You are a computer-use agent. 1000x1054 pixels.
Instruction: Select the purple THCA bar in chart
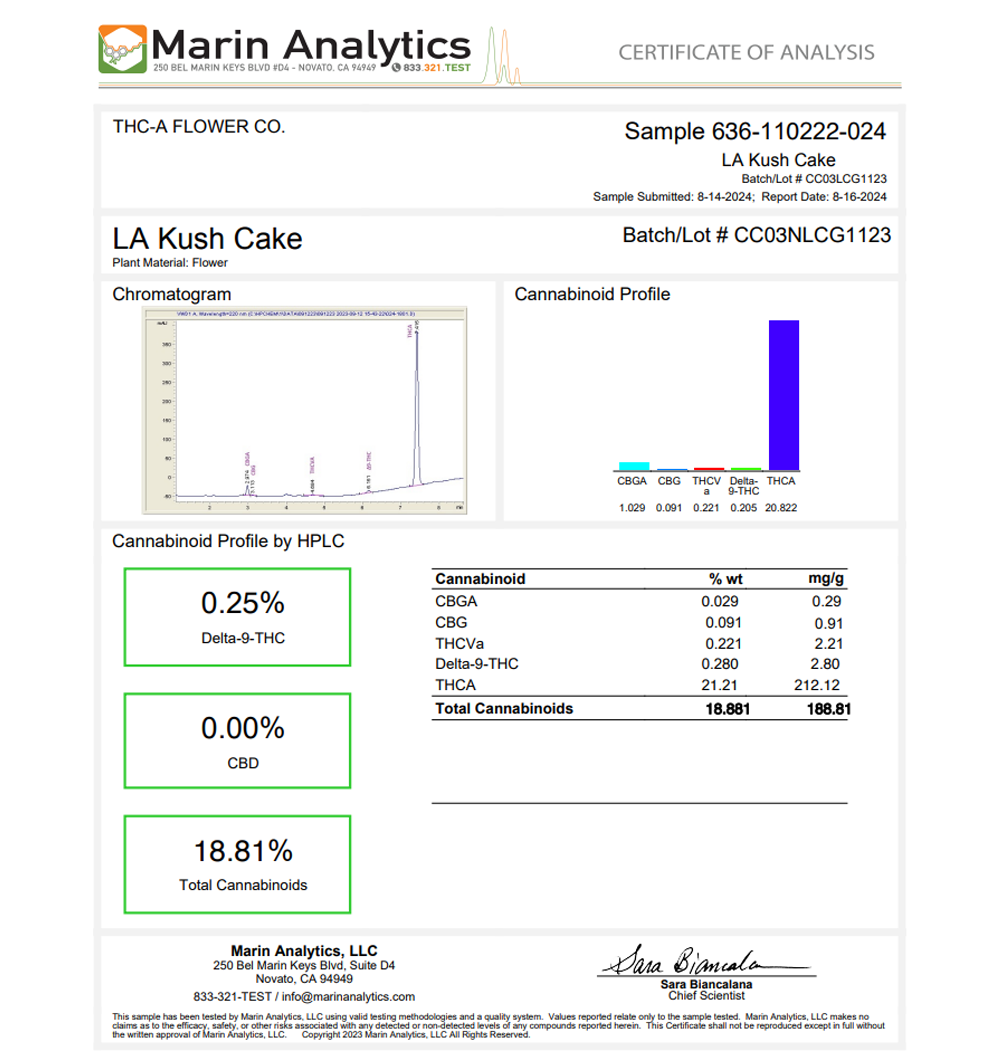[783, 395]
